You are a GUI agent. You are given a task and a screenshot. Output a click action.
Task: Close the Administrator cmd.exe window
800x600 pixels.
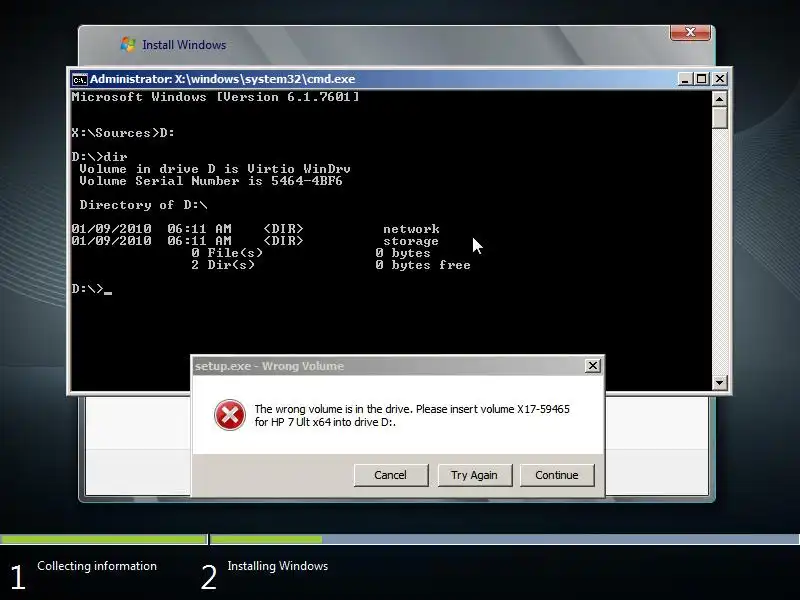pyautogui.click(x=719, y=79)
